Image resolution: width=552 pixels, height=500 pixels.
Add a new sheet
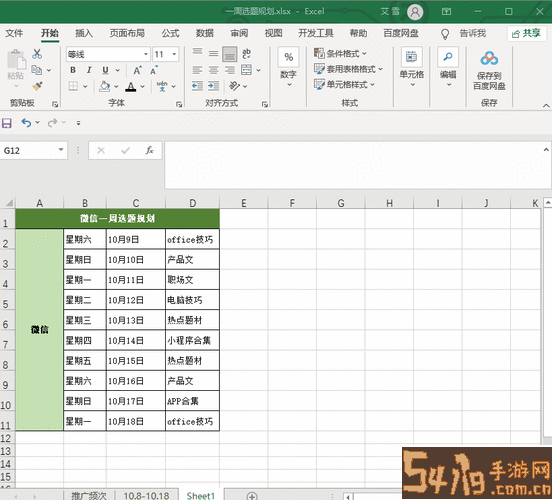tap(252, 496)
